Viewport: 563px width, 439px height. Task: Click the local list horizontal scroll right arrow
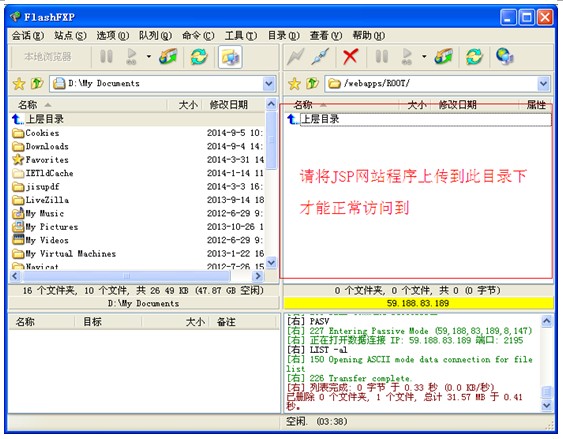tap(258, 276)
